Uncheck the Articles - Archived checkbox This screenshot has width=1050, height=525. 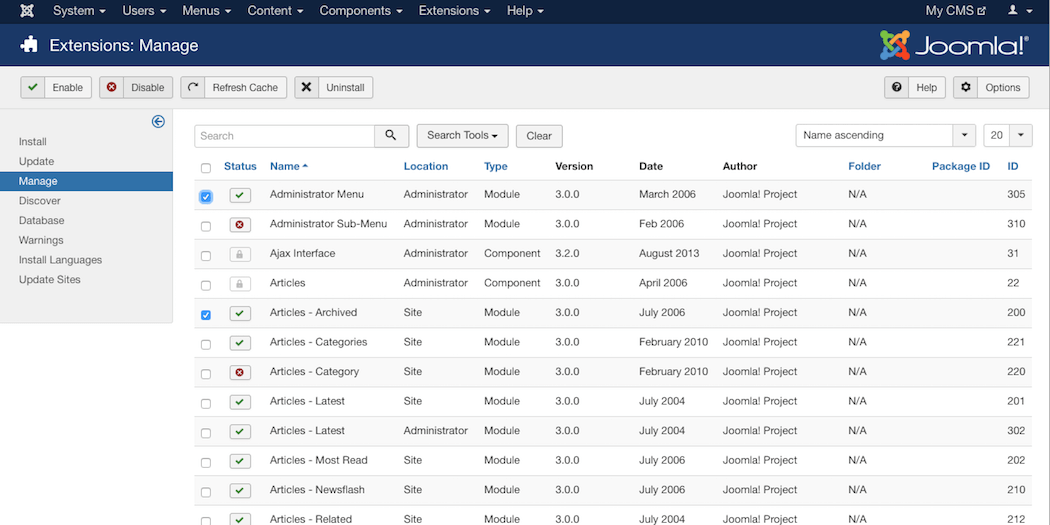(x=206, y=315)
